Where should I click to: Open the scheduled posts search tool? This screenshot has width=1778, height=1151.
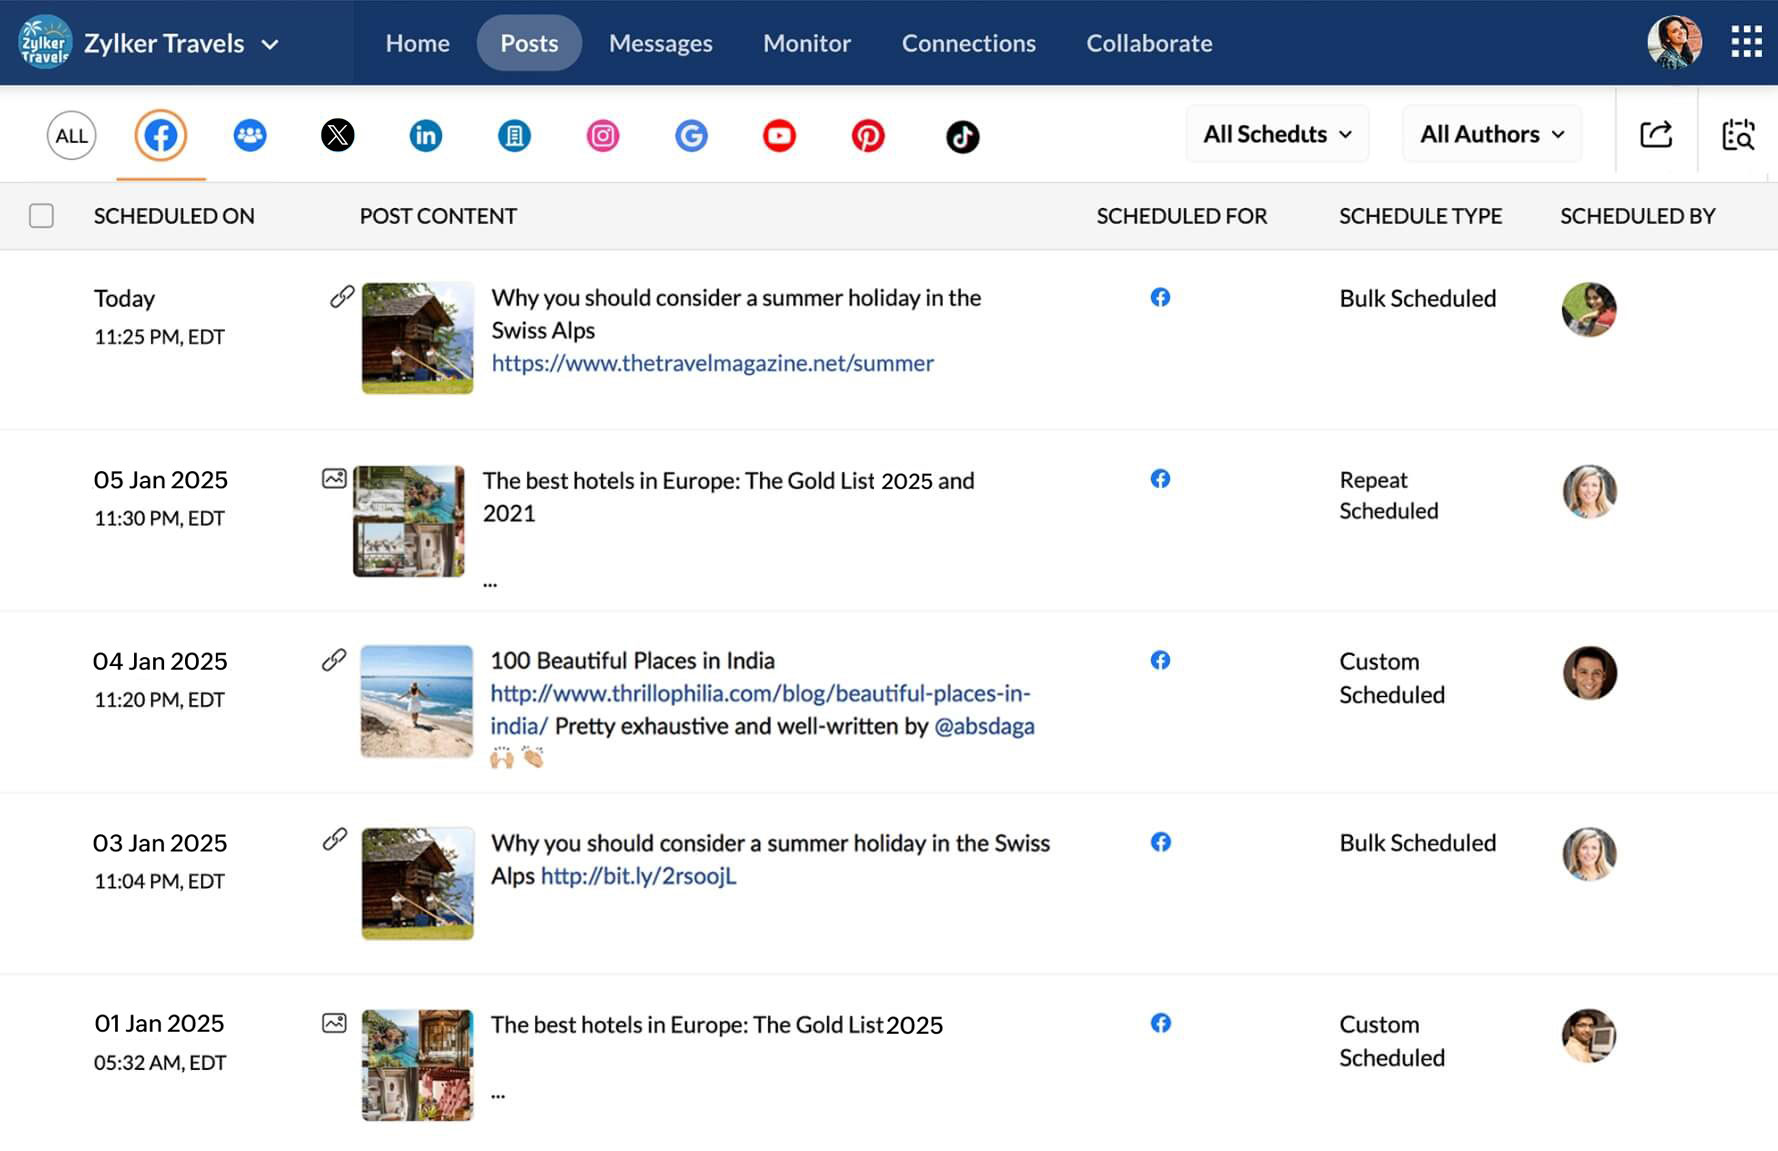point(1738,135)
